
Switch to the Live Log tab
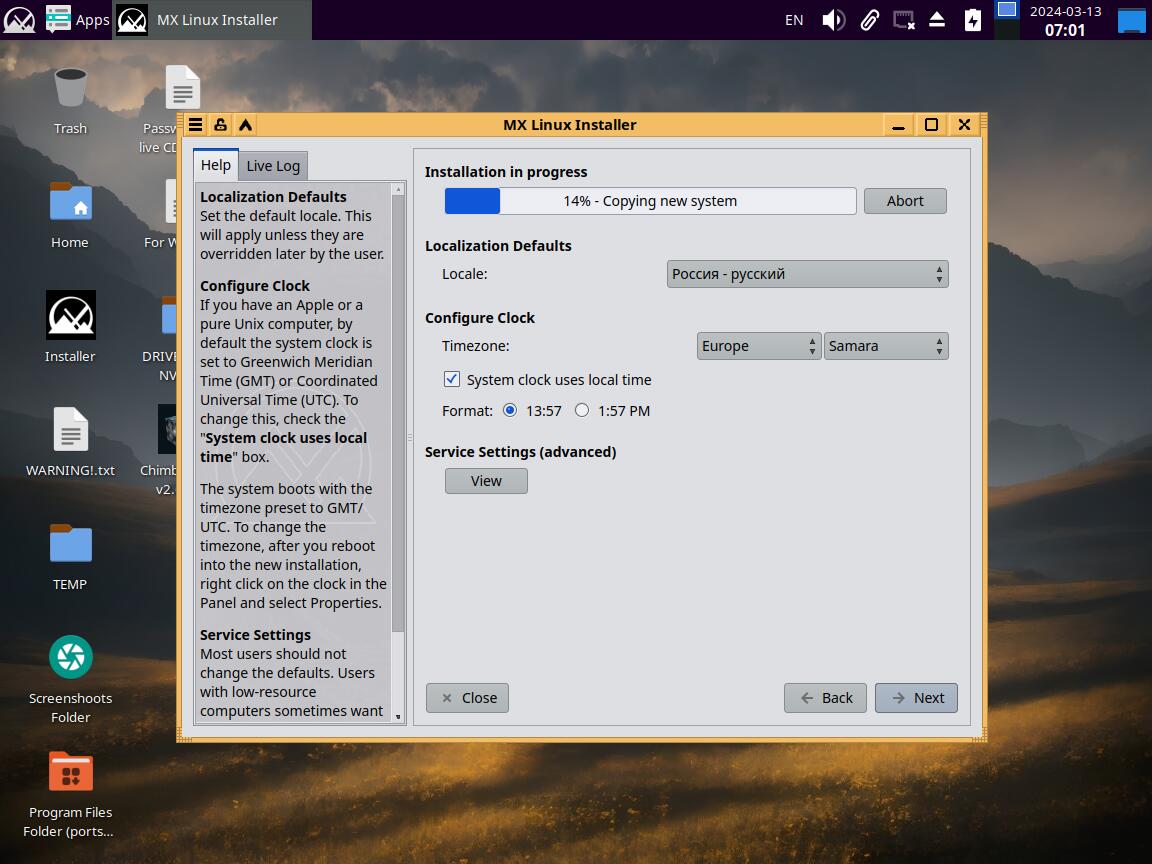click(273, 166)
